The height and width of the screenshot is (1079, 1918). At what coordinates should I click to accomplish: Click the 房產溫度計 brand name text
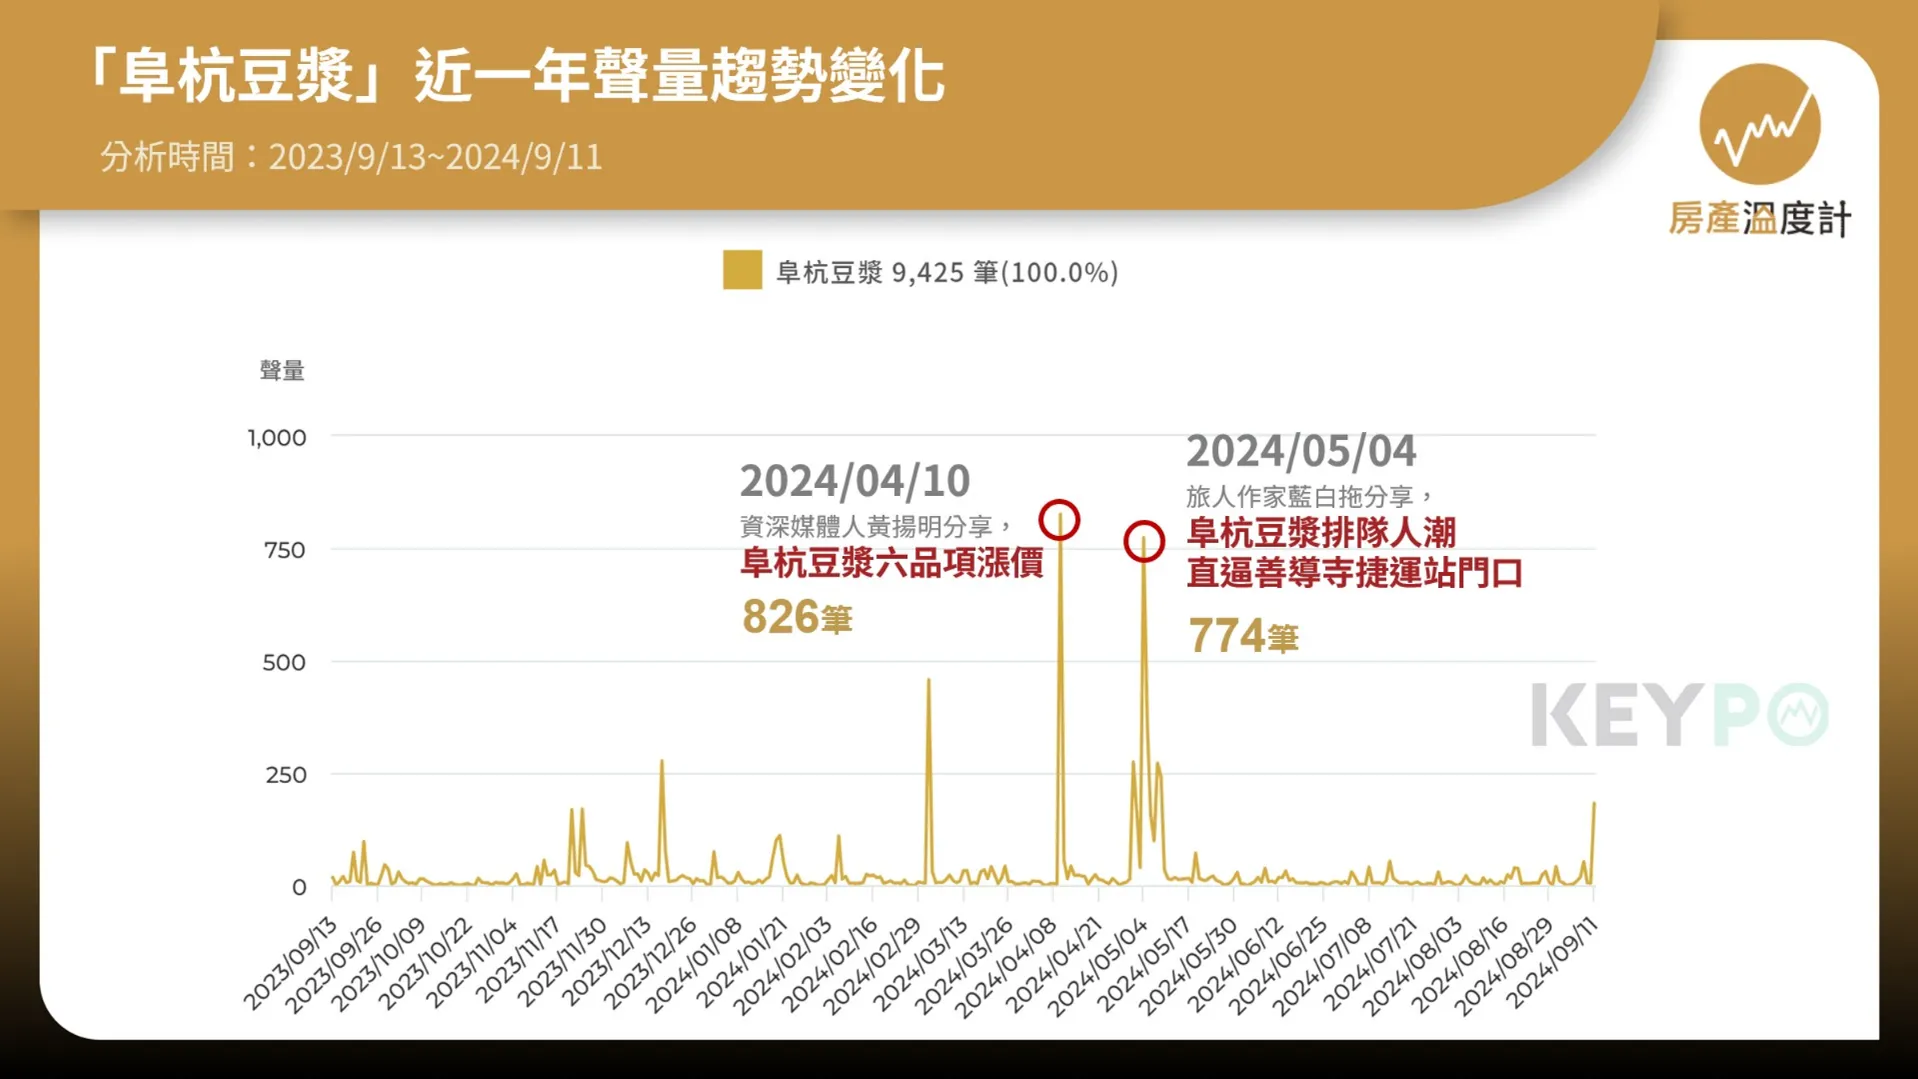pos(1760,218)
